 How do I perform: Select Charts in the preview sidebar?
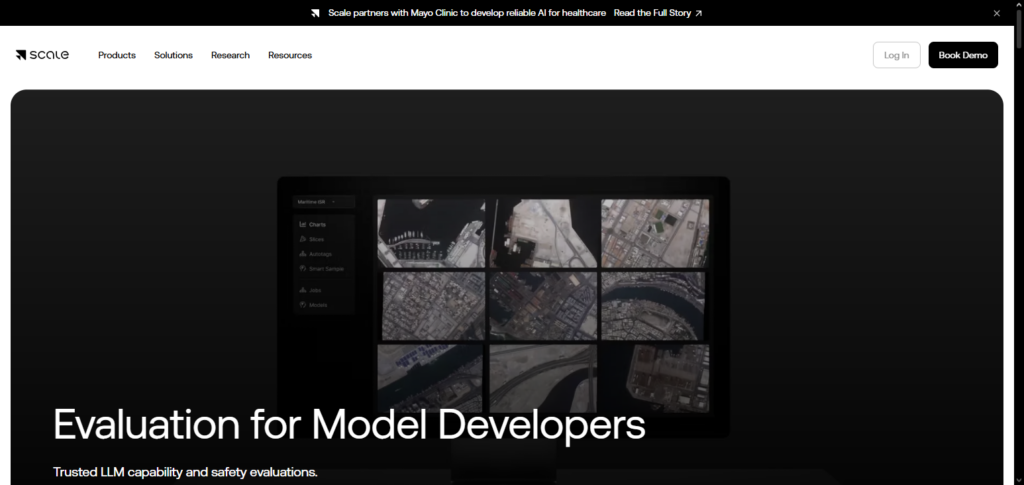click(317, 225)
